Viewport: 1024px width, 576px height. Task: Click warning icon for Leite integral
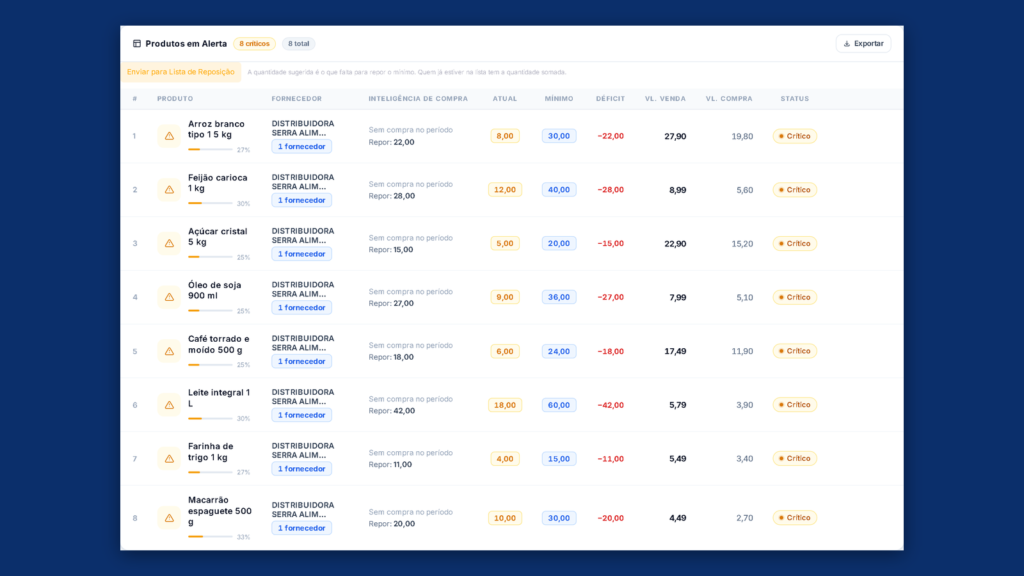tap(169, 405)
